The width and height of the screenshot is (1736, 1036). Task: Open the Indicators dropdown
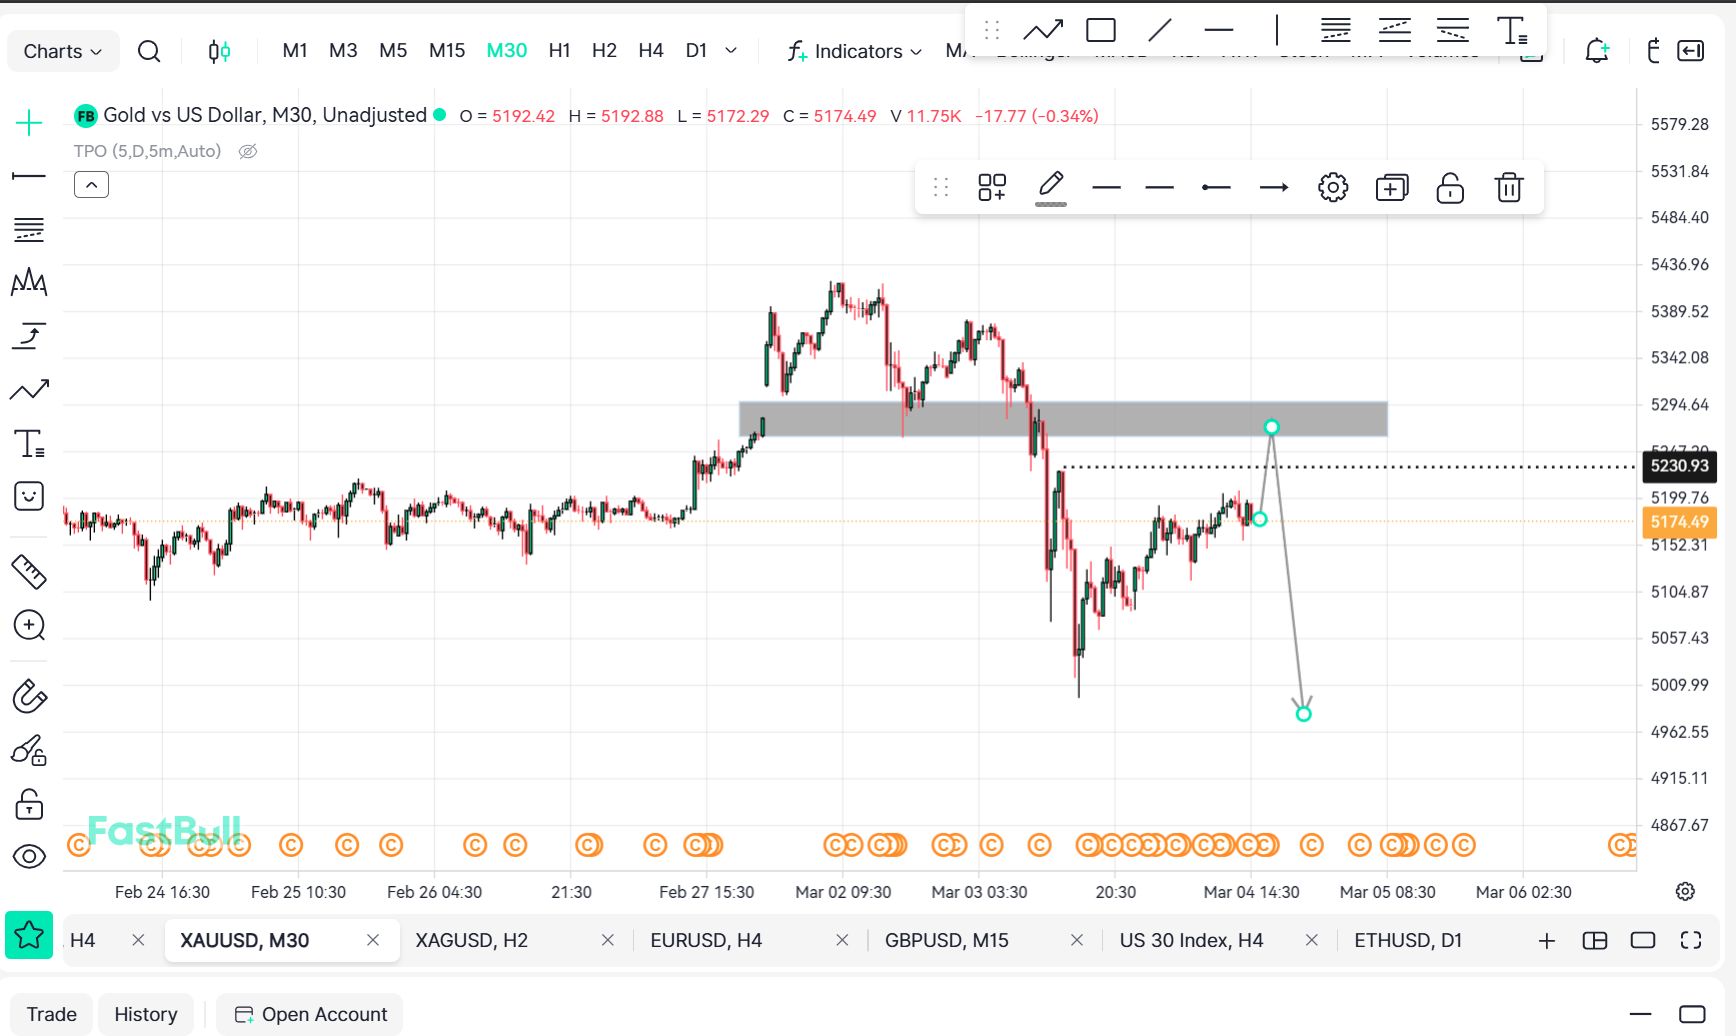[x=855, y=51]
